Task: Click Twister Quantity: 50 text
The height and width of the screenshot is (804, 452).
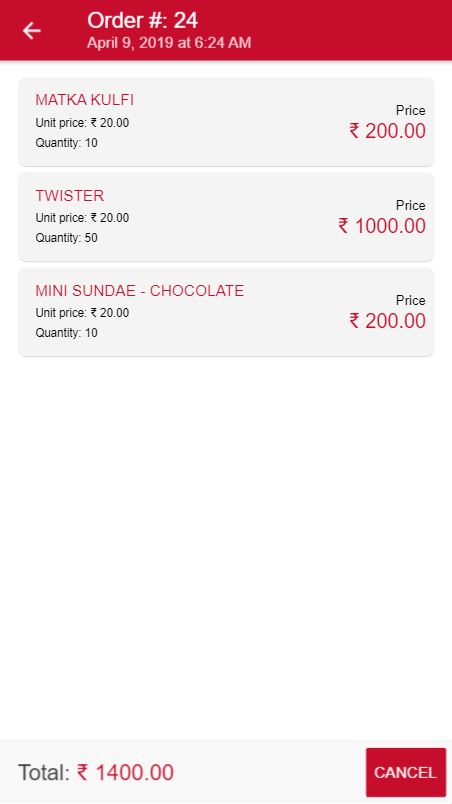Action: [66, 238]
